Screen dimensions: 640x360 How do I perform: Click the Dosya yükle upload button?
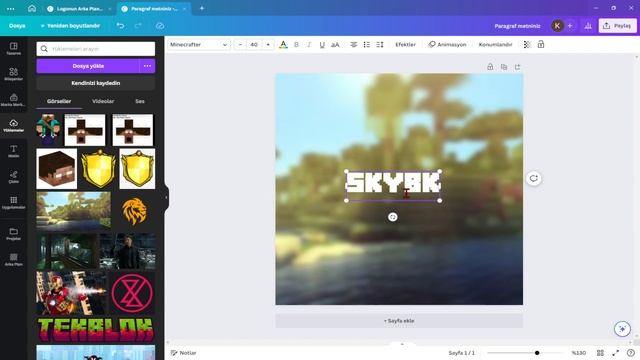click(x=88, y=66)
